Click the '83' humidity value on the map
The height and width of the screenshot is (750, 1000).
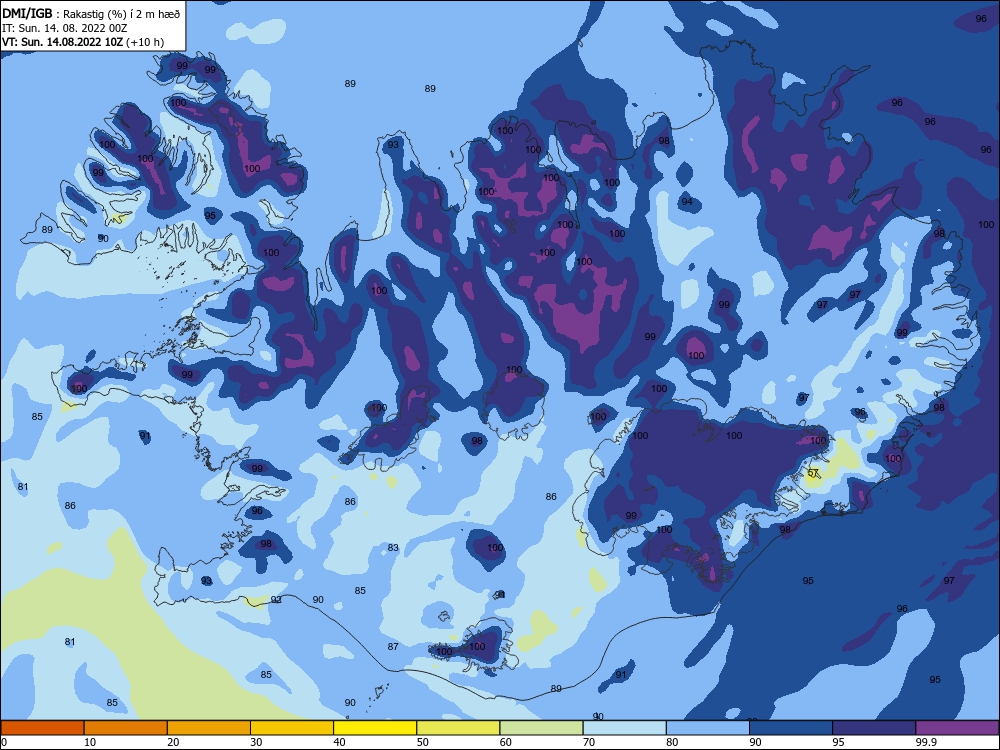[x=393, y=548]
